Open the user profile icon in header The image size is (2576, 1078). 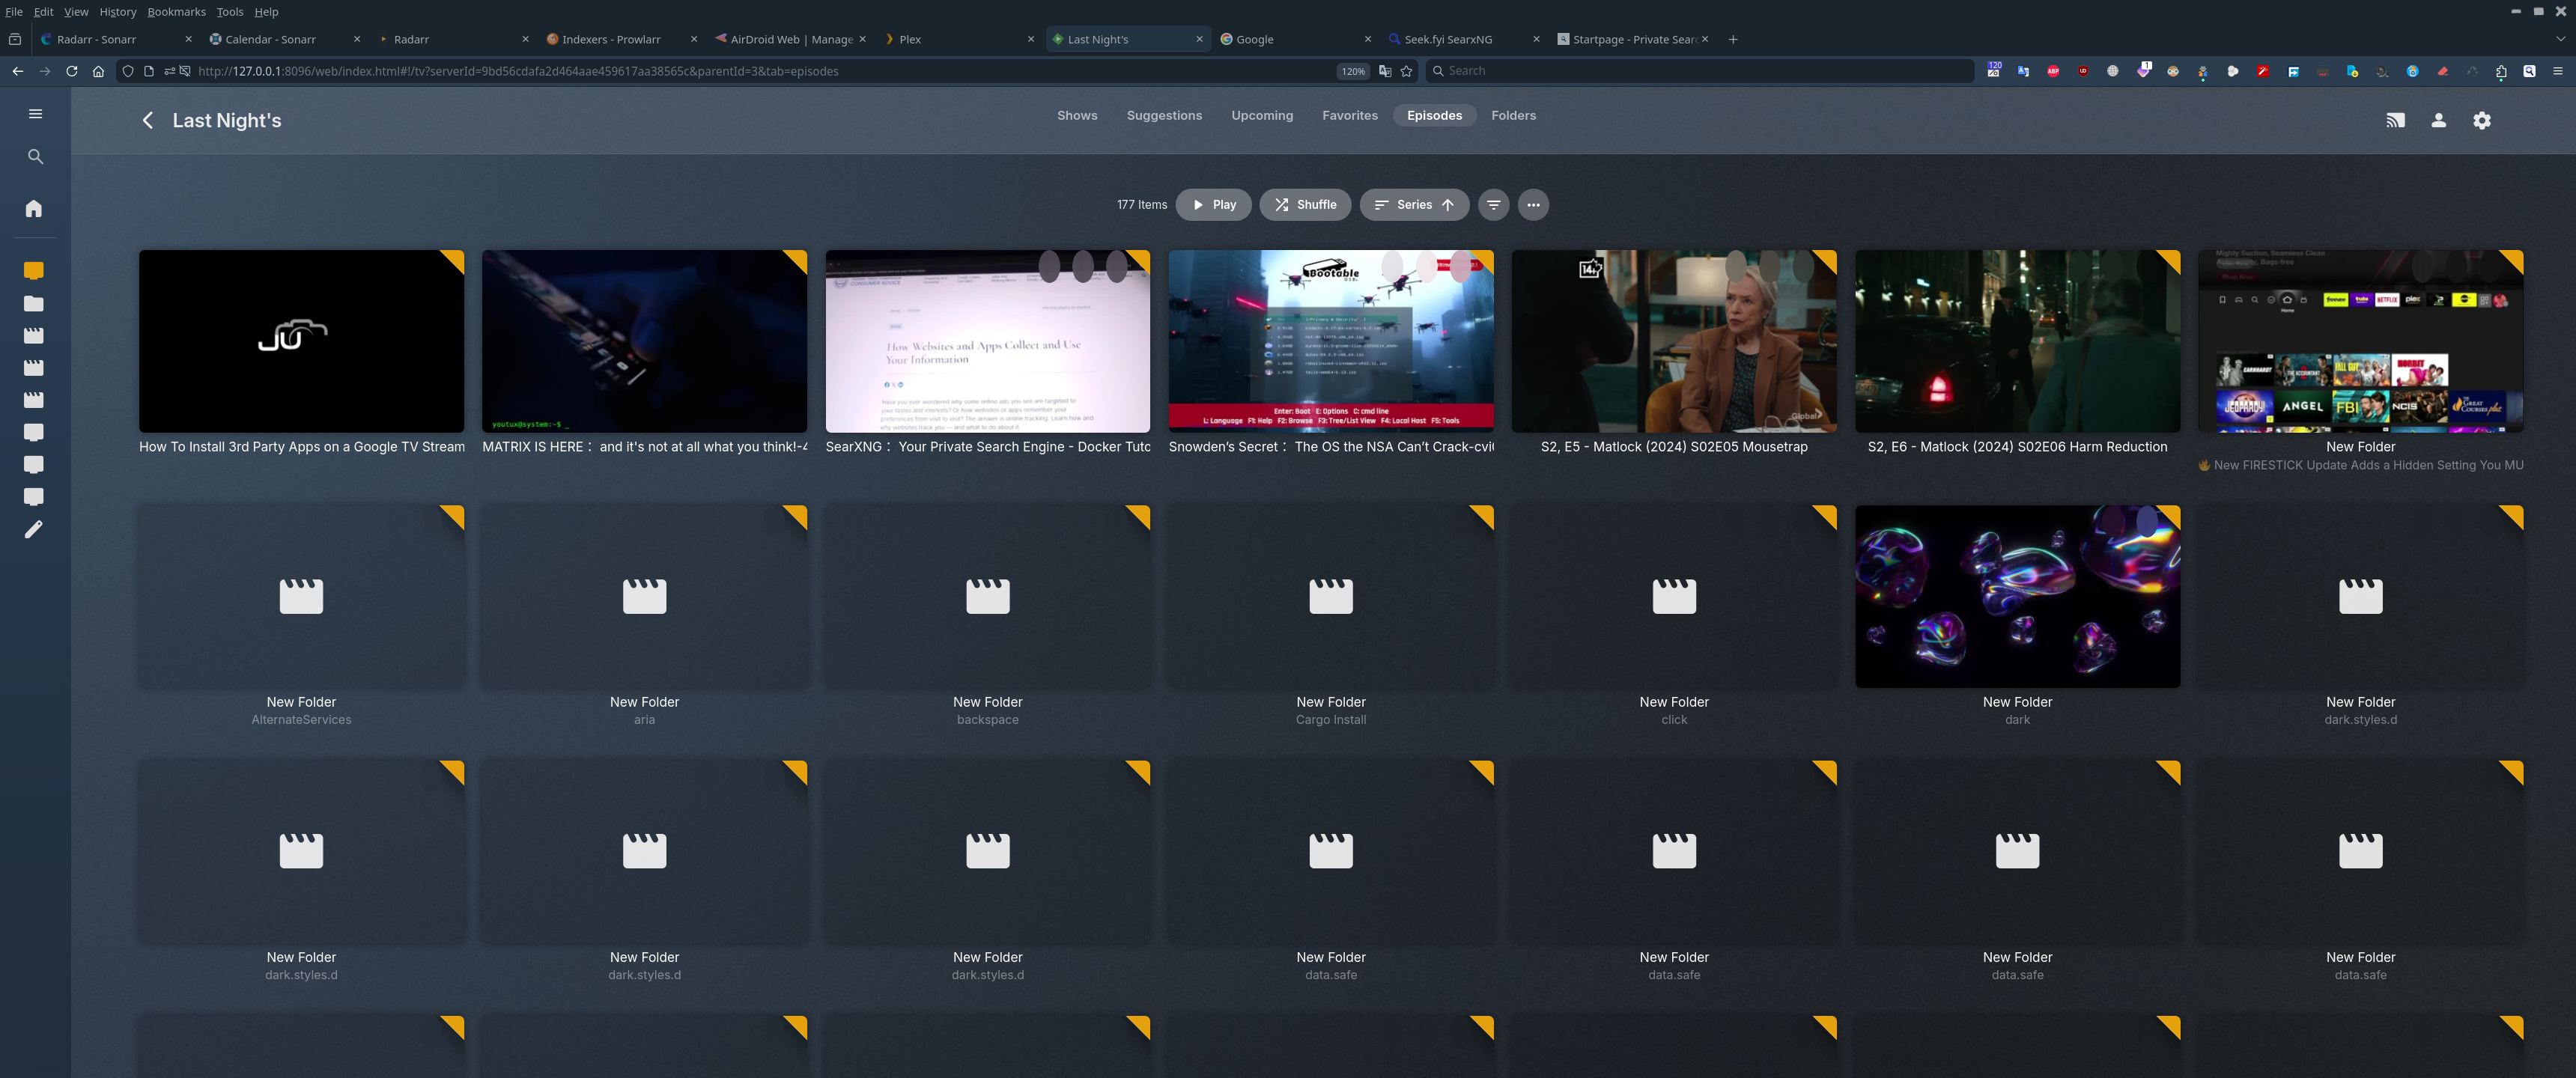click(2438, 120)
